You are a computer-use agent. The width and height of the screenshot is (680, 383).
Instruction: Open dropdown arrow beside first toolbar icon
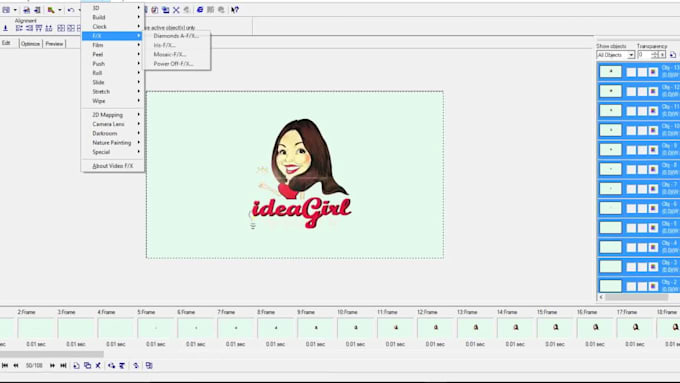pos(15,10)
